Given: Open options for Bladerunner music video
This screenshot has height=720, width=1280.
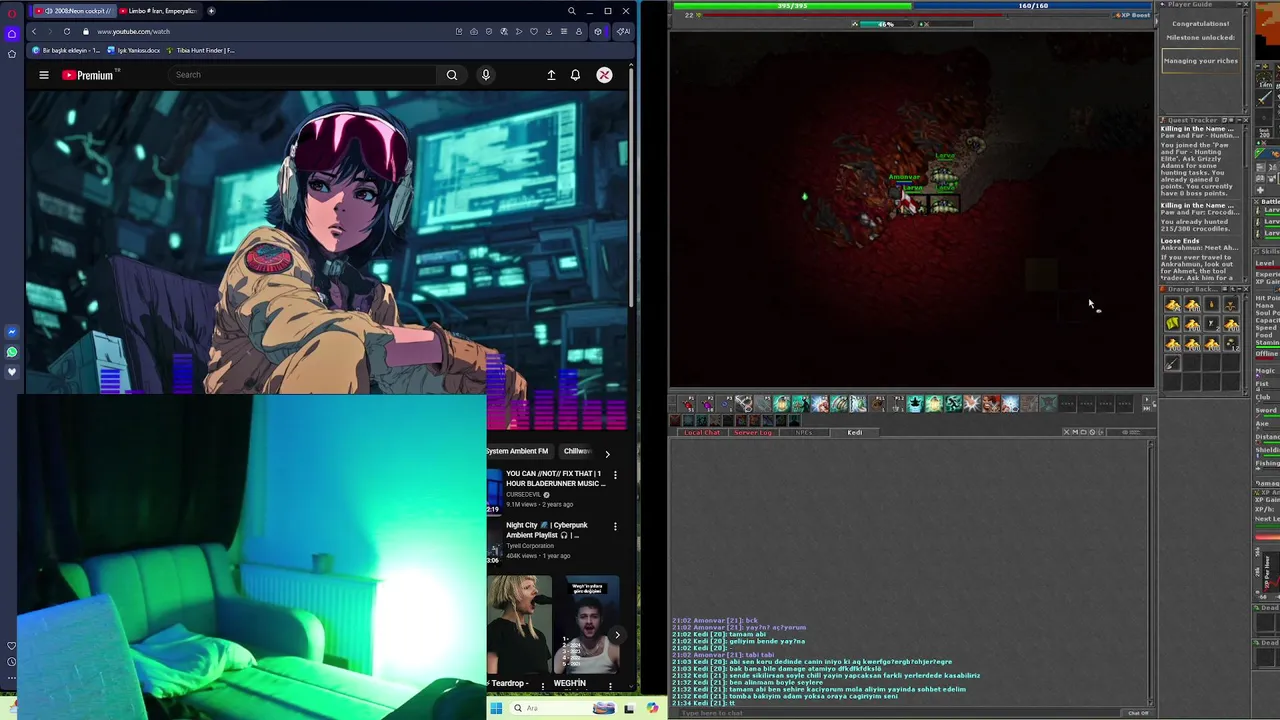Looking at the screenshot, I should [615, 474].
